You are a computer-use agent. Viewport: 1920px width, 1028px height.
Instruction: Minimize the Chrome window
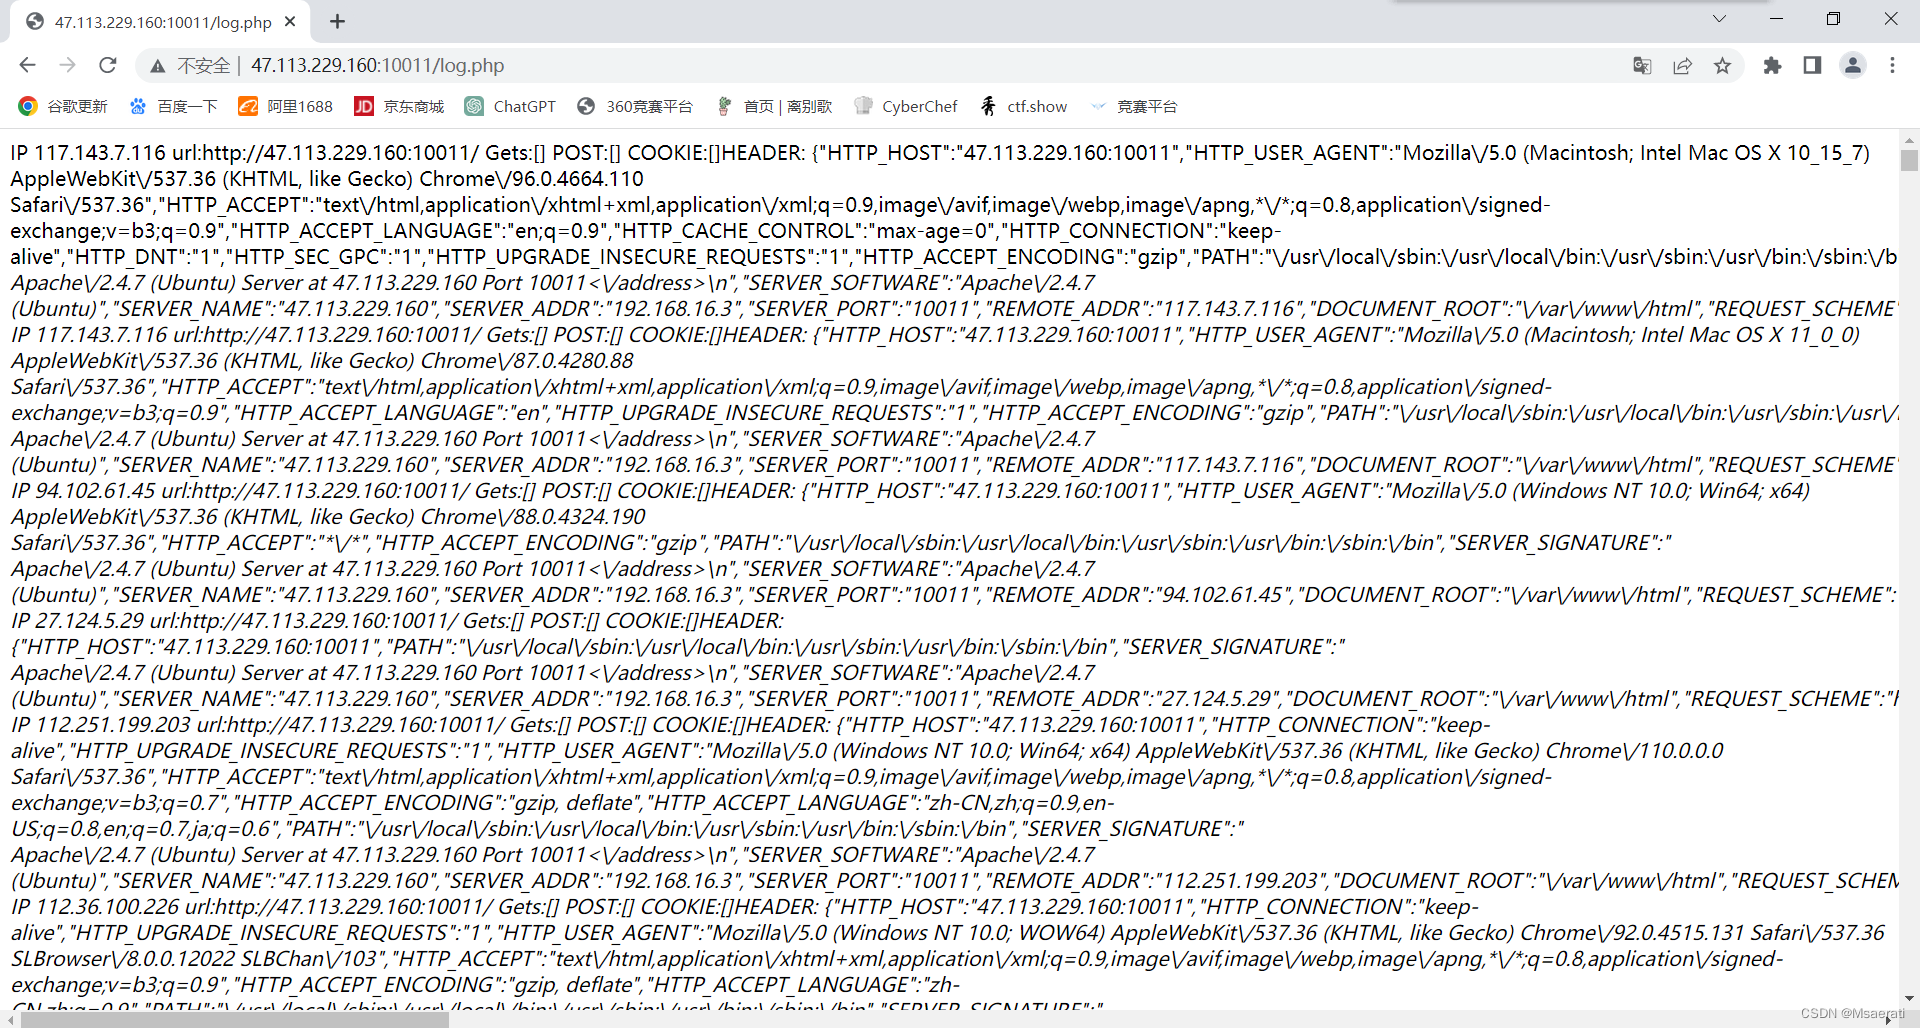(1776, 19)
